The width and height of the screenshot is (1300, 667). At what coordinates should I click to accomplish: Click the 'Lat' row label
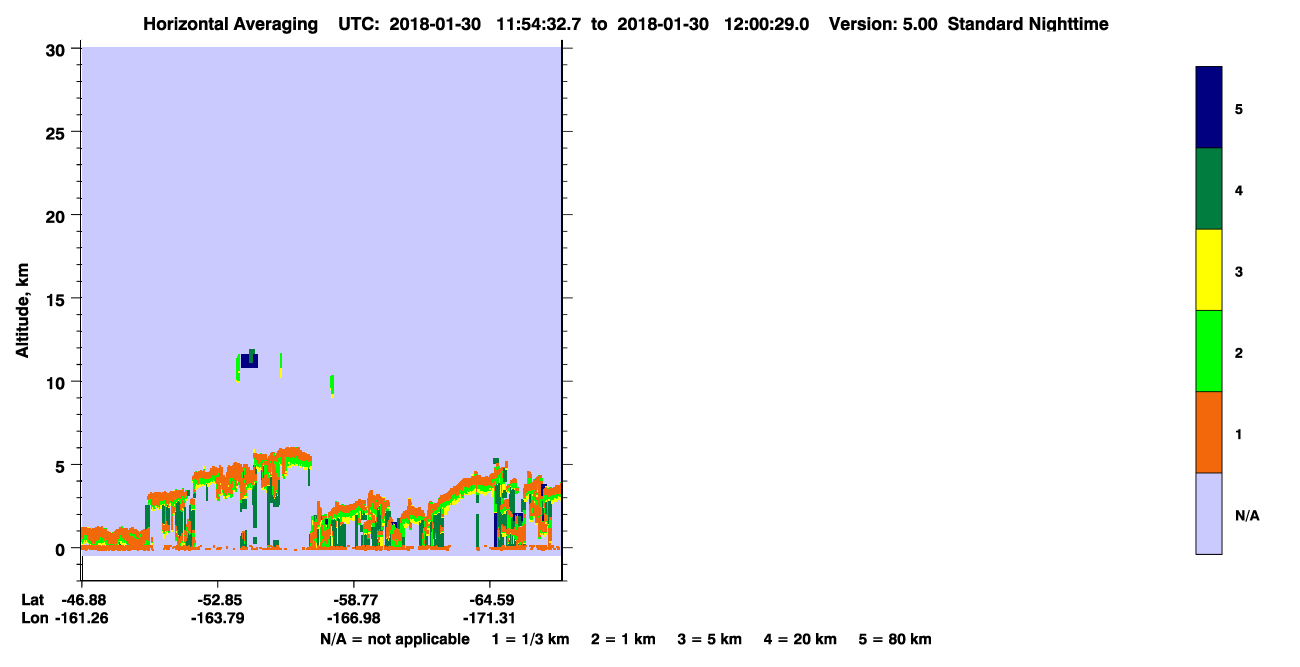pos(32,600)
